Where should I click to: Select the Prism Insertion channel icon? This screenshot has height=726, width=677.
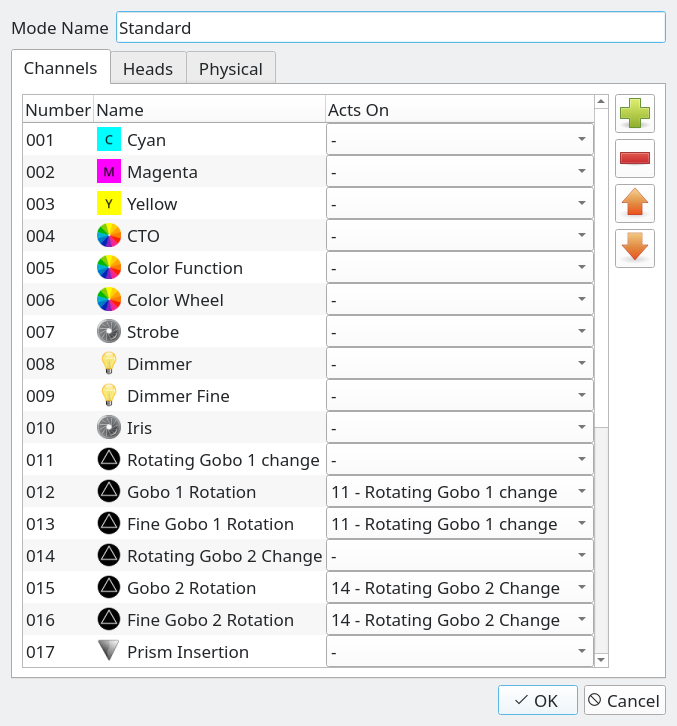coord(109,651)
